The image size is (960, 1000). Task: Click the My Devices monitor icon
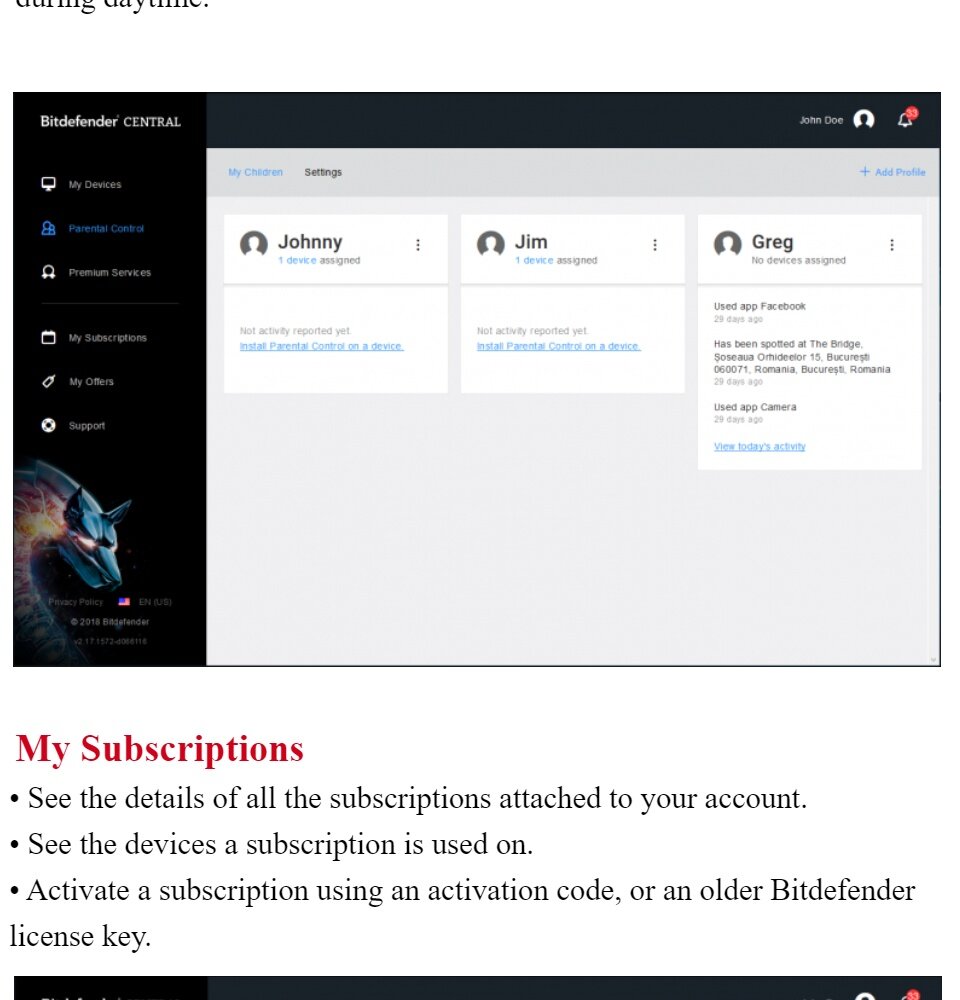click(48, 184)
